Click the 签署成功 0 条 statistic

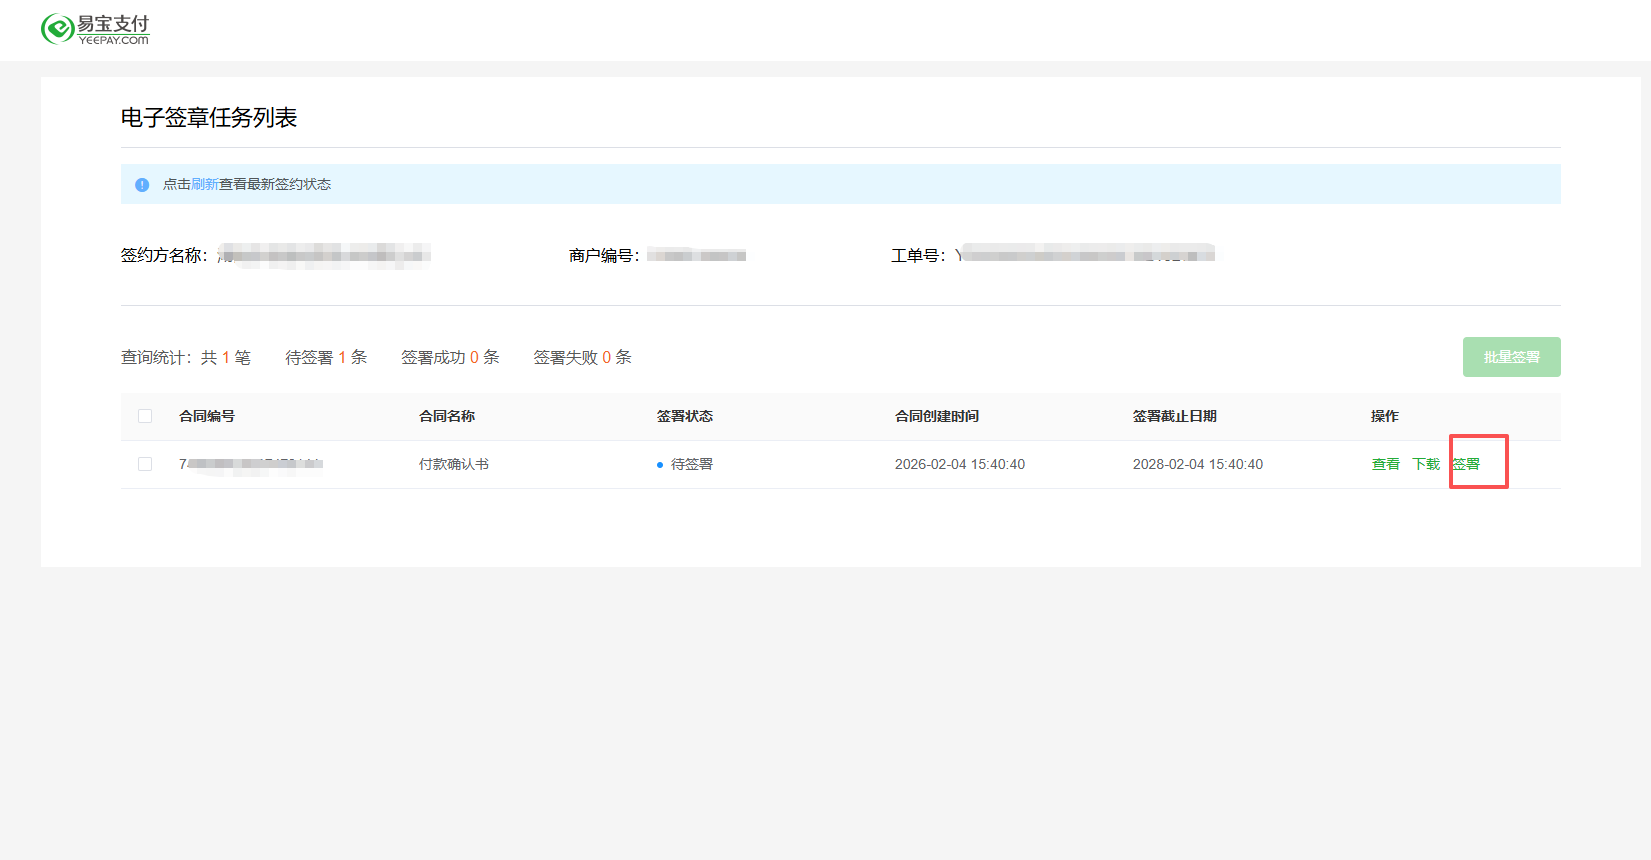[450, 357]
